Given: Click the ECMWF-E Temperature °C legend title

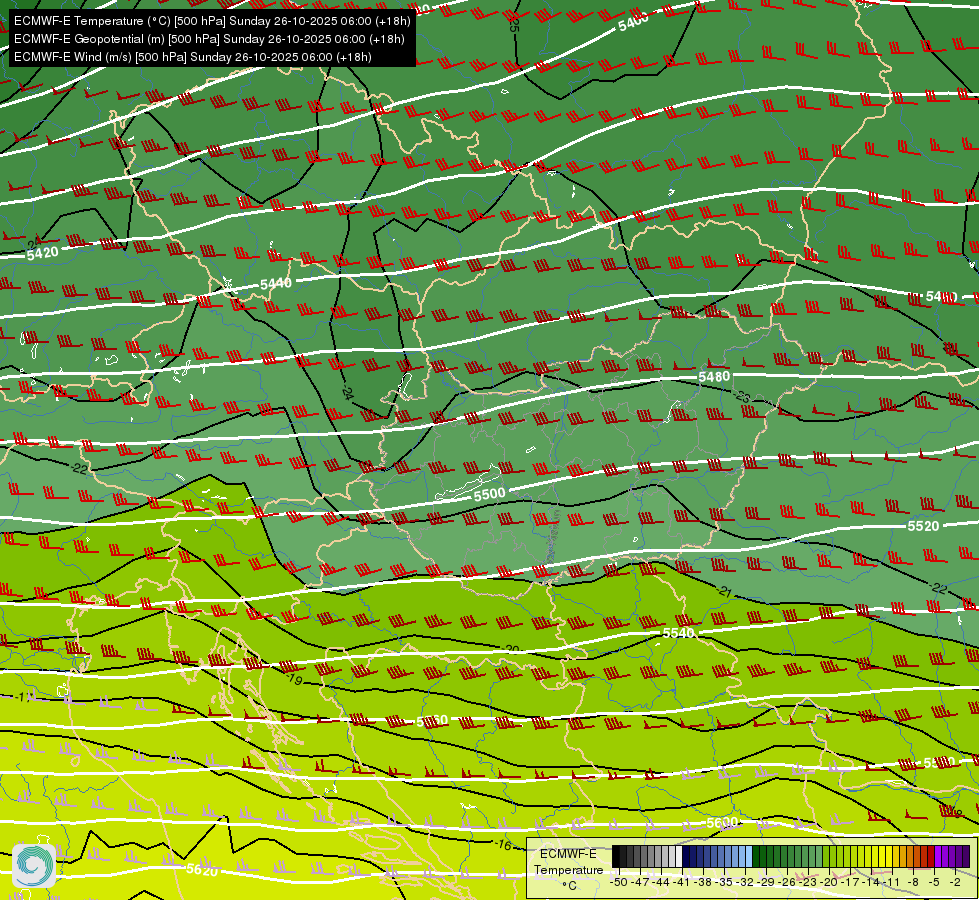Looking at the screenshot, I should click(568, 869).
